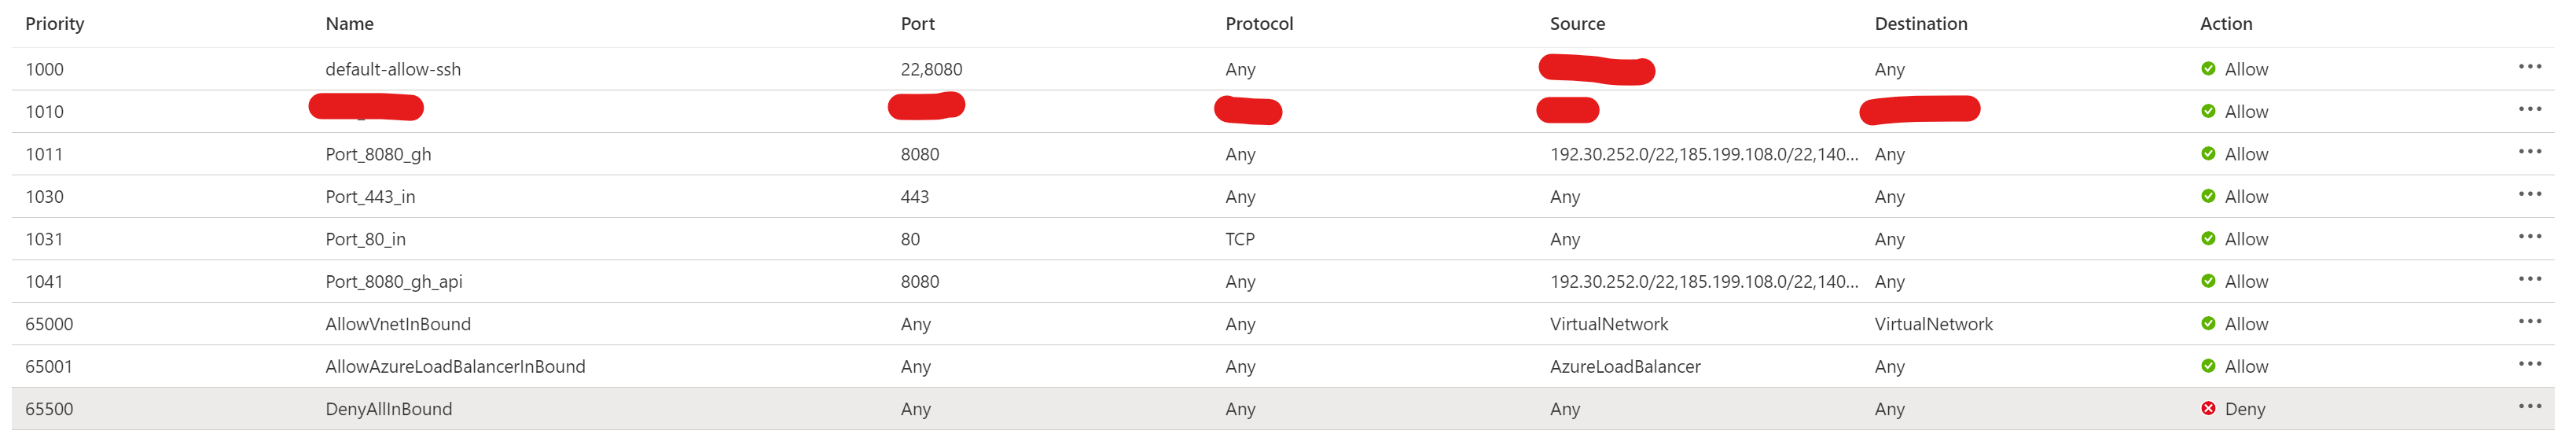Viewport: 2576px width, 438px height.
Task: Open the ellipsis menu for AllowVnetInBound rule
Action: [2529, 322]
